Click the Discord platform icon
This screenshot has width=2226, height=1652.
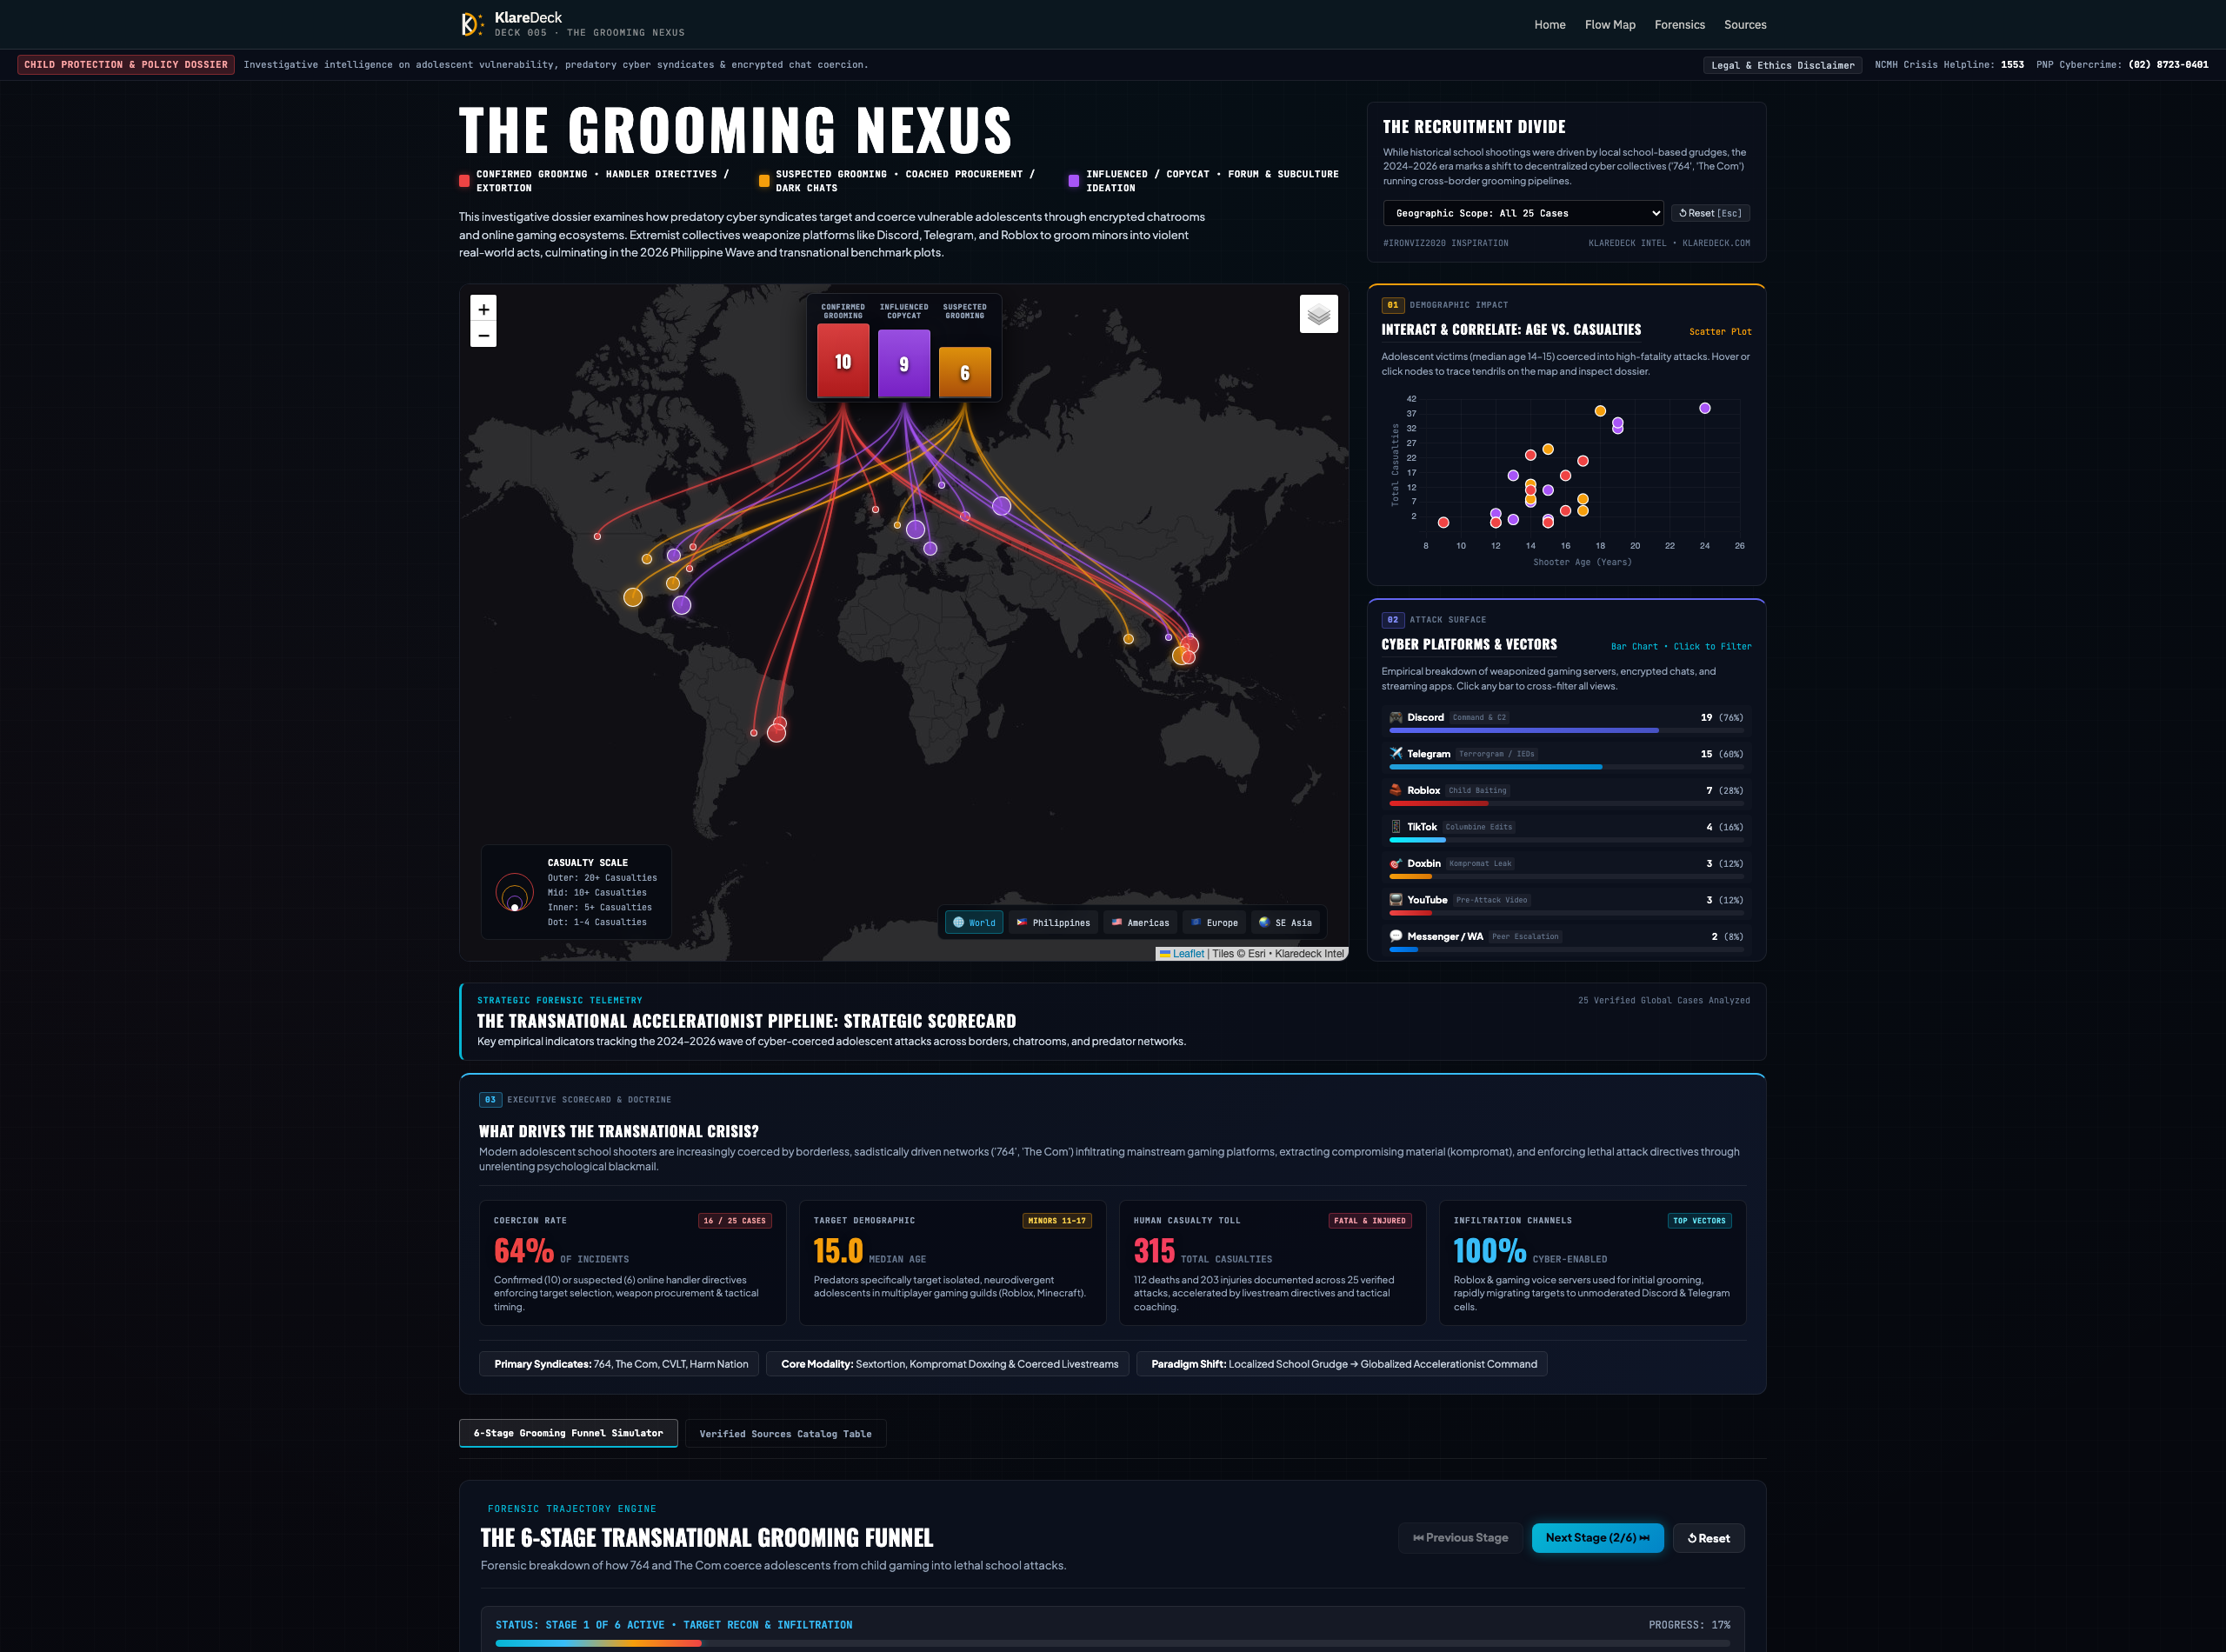click(x=1395, y=717)
